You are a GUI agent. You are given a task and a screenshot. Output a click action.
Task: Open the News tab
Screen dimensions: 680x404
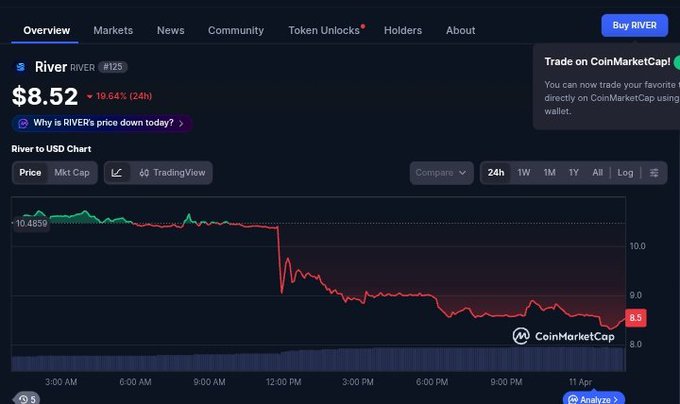coord(170,30)
